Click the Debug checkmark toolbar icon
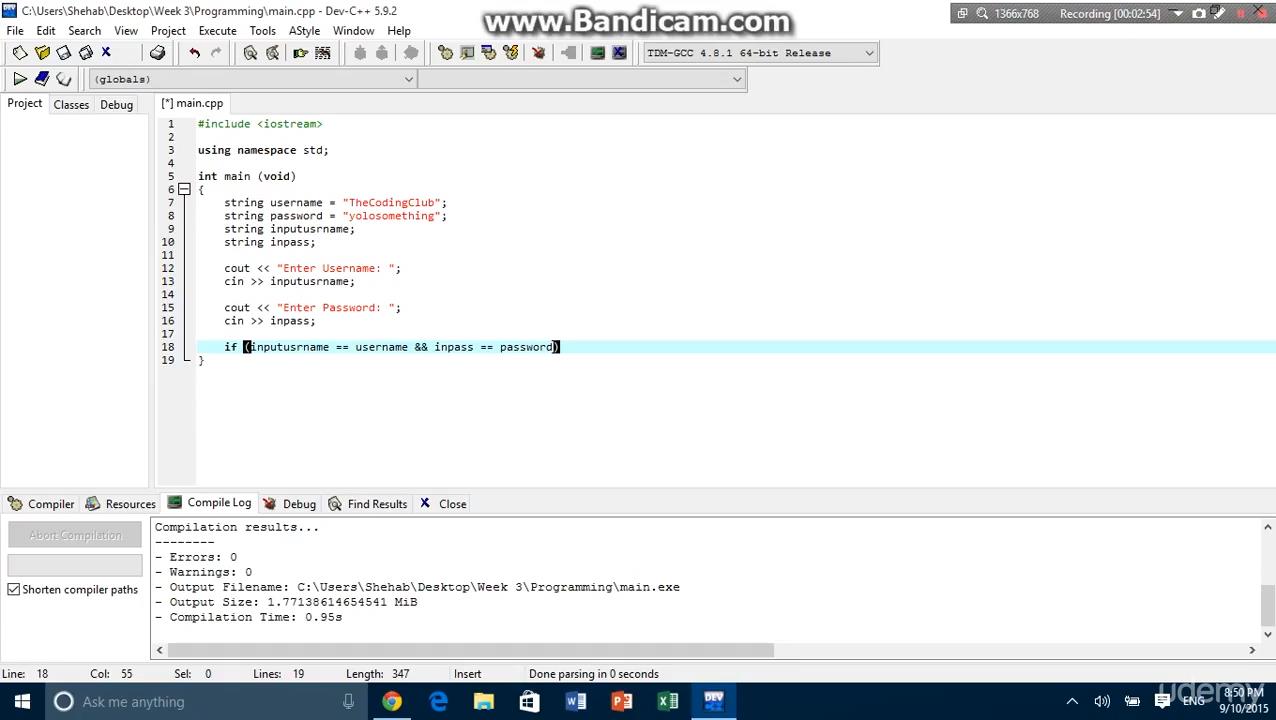Viewport: 1276px width, 720px height. tap(539, 53)
